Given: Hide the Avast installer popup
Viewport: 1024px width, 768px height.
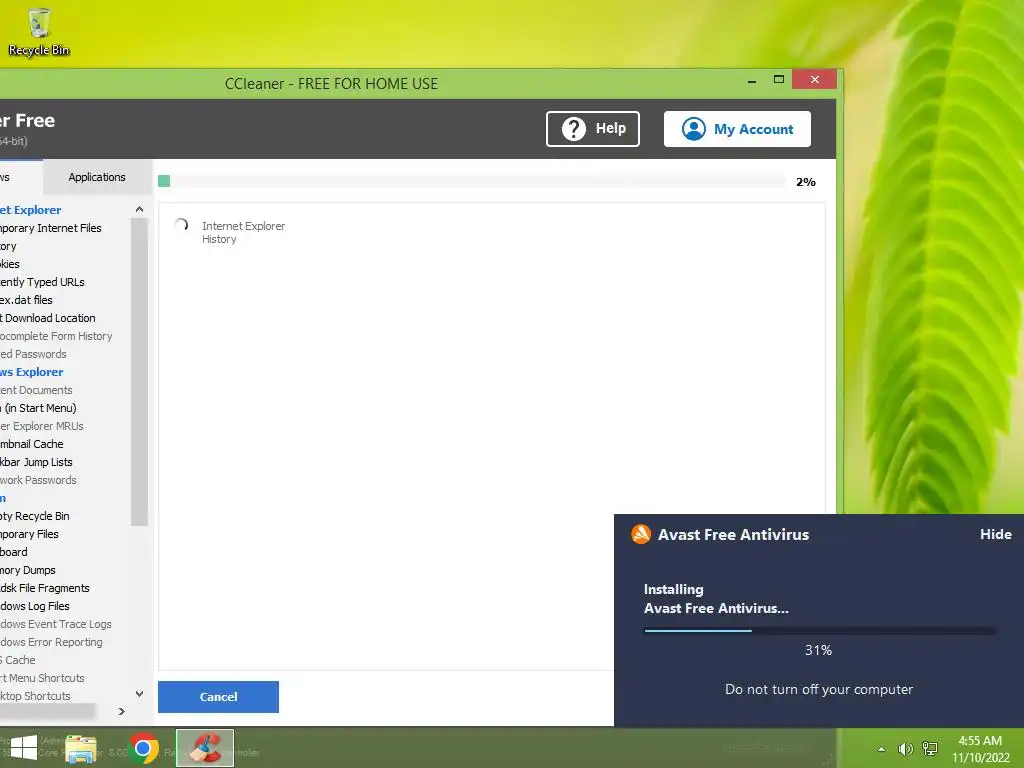Looking at the screenshot, I should 995,534.
